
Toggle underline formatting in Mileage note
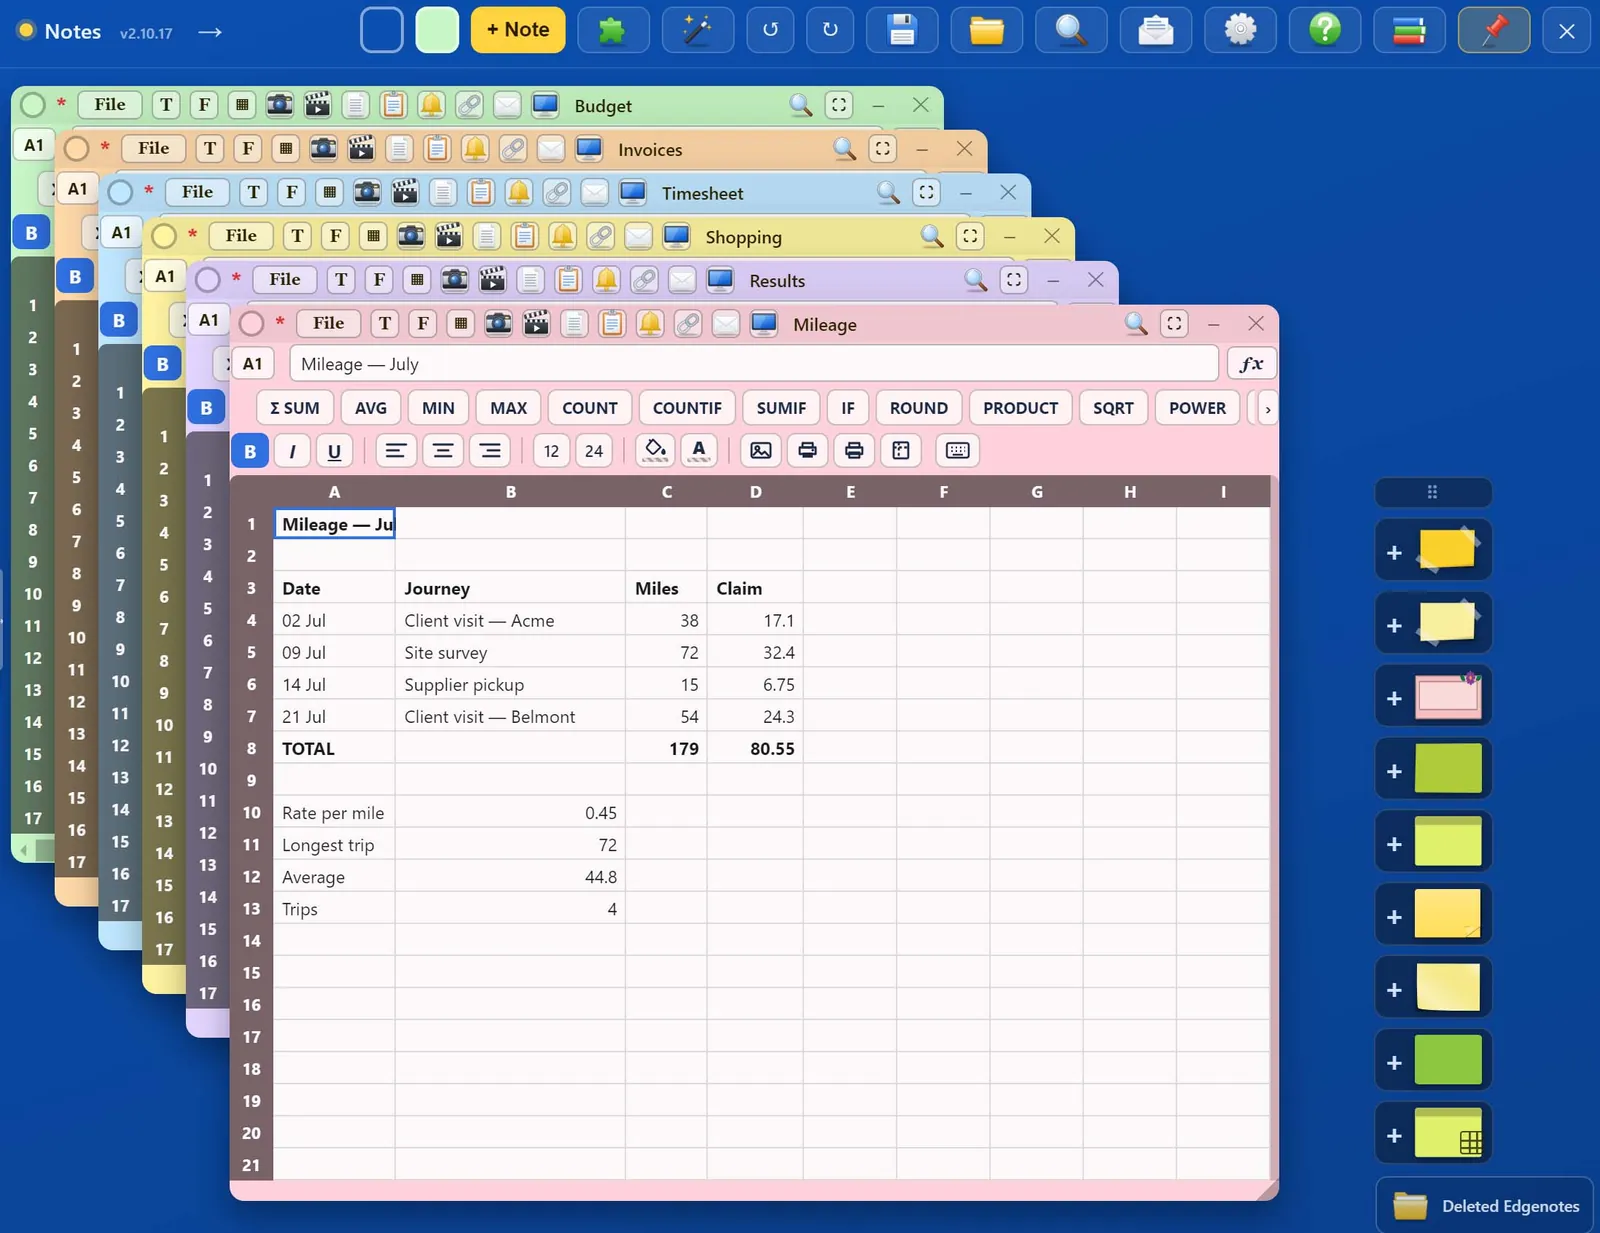click(x=334, y=451)
